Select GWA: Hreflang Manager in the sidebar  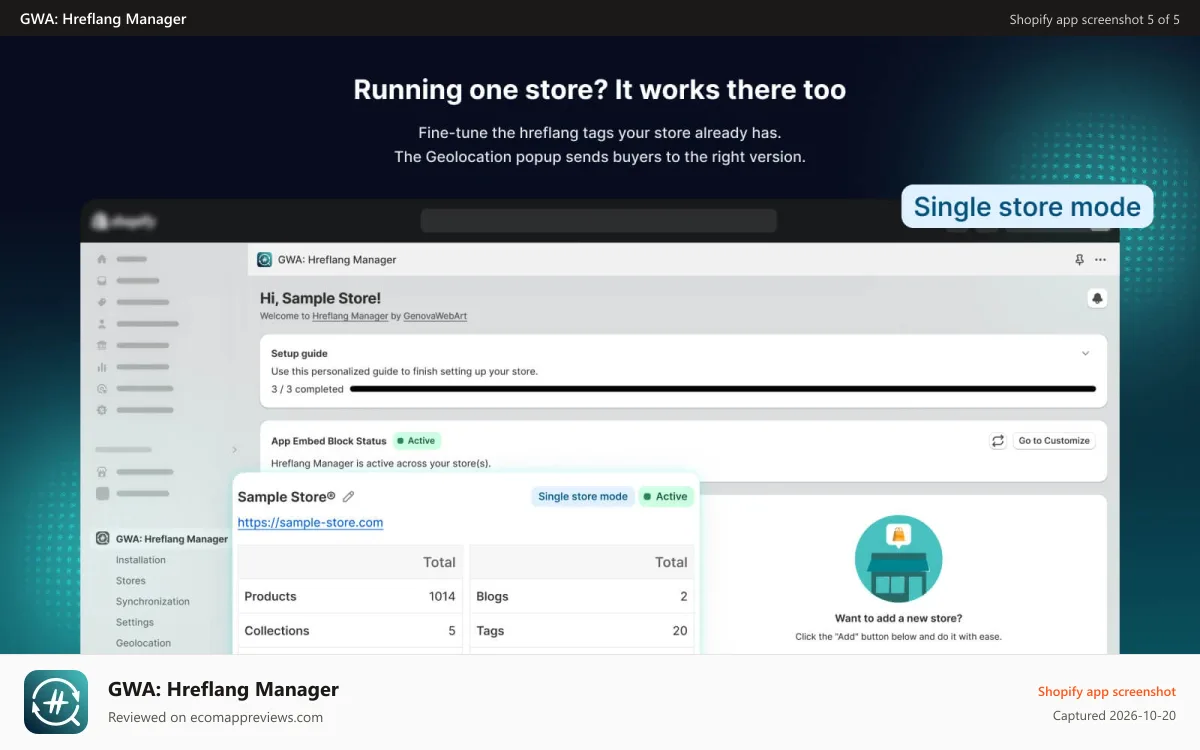click(172, 539)
